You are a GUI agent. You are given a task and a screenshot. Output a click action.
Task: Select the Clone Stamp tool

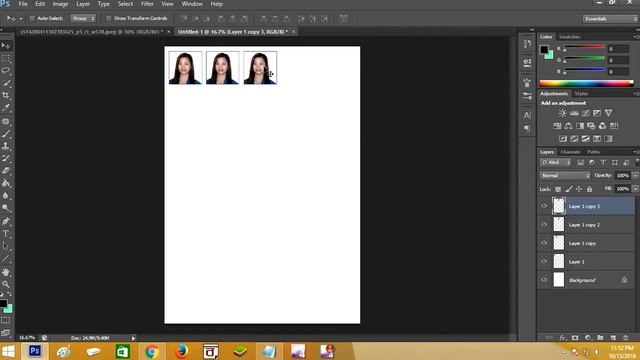[x=6, y=146]
